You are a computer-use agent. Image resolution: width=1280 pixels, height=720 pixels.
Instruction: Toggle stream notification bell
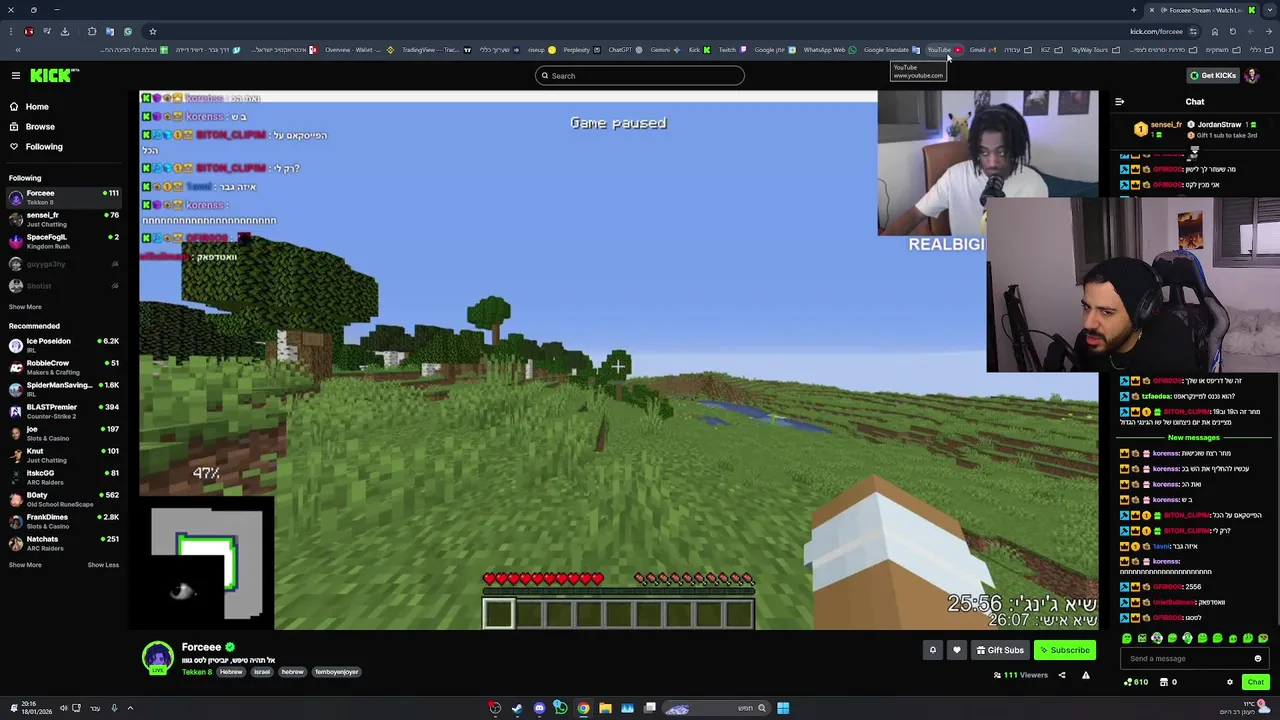[932, 650]
